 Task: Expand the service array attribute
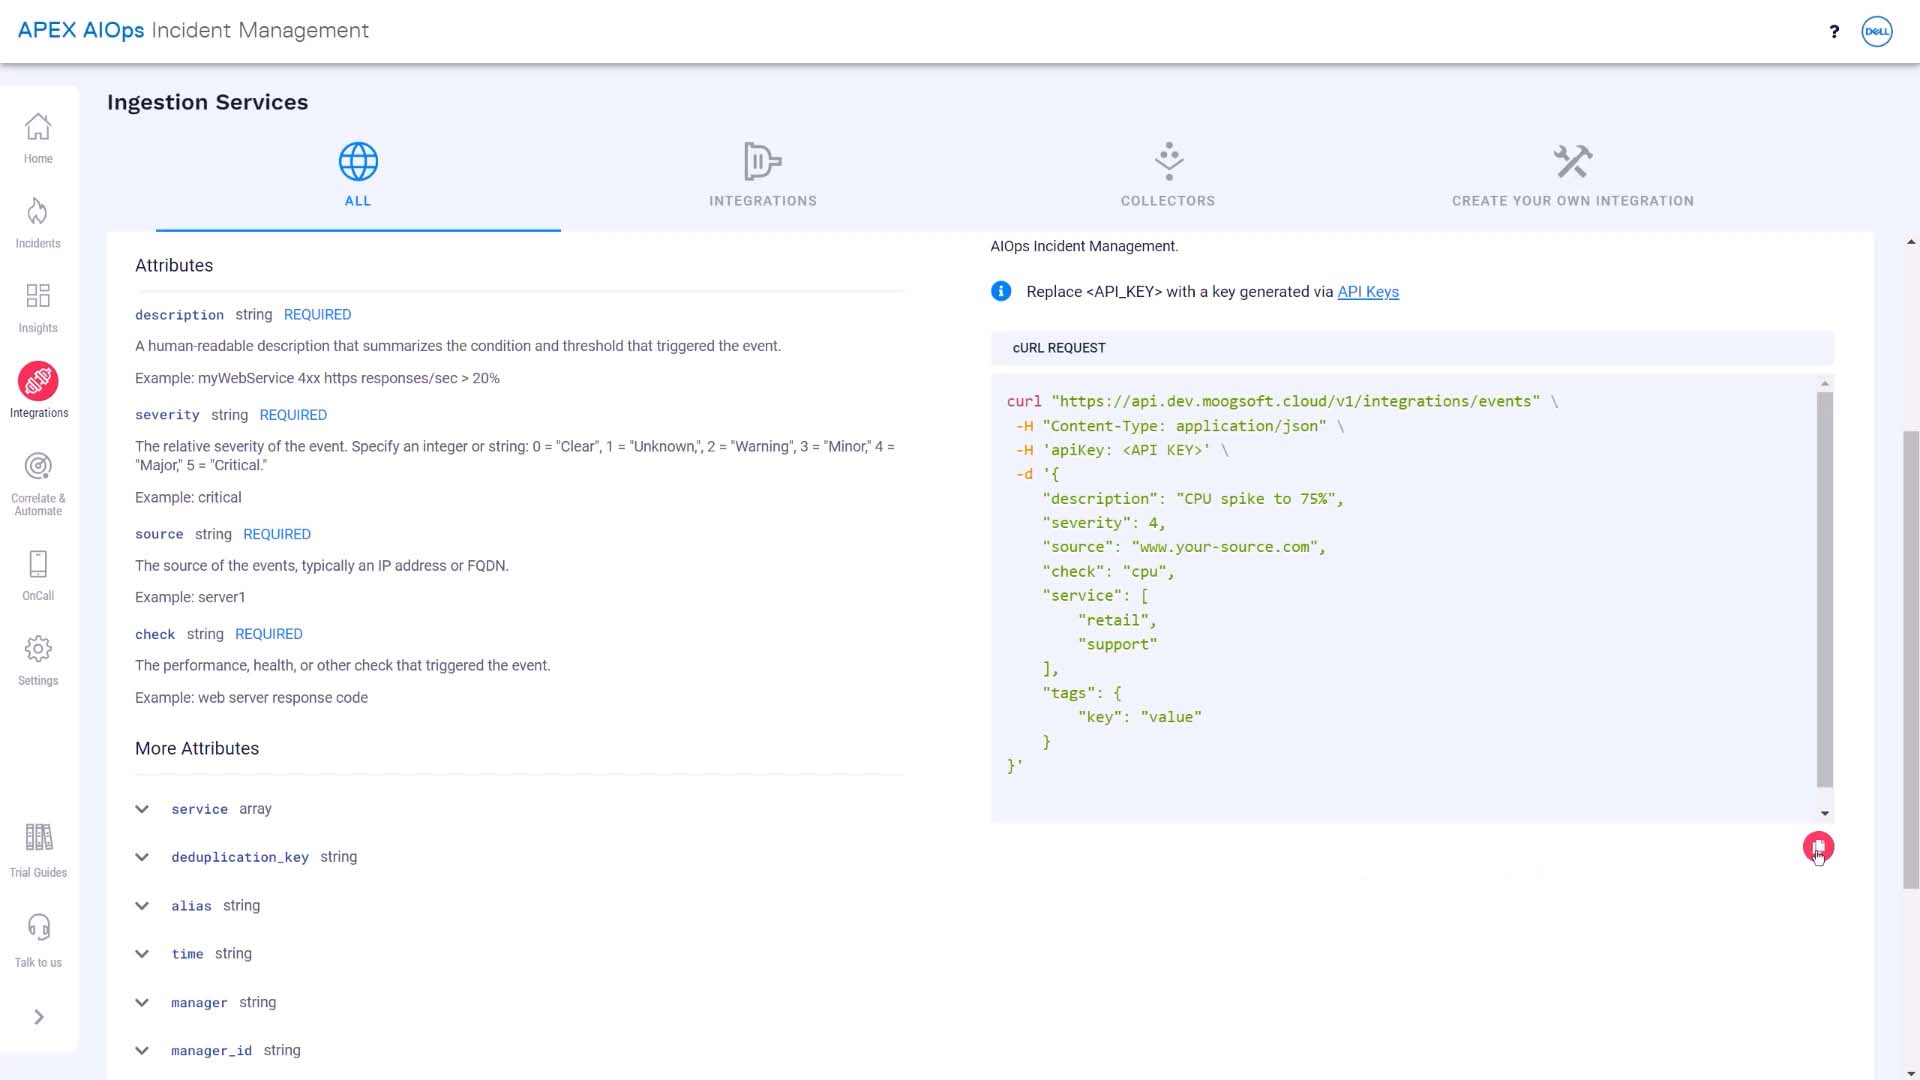point(142,809)
